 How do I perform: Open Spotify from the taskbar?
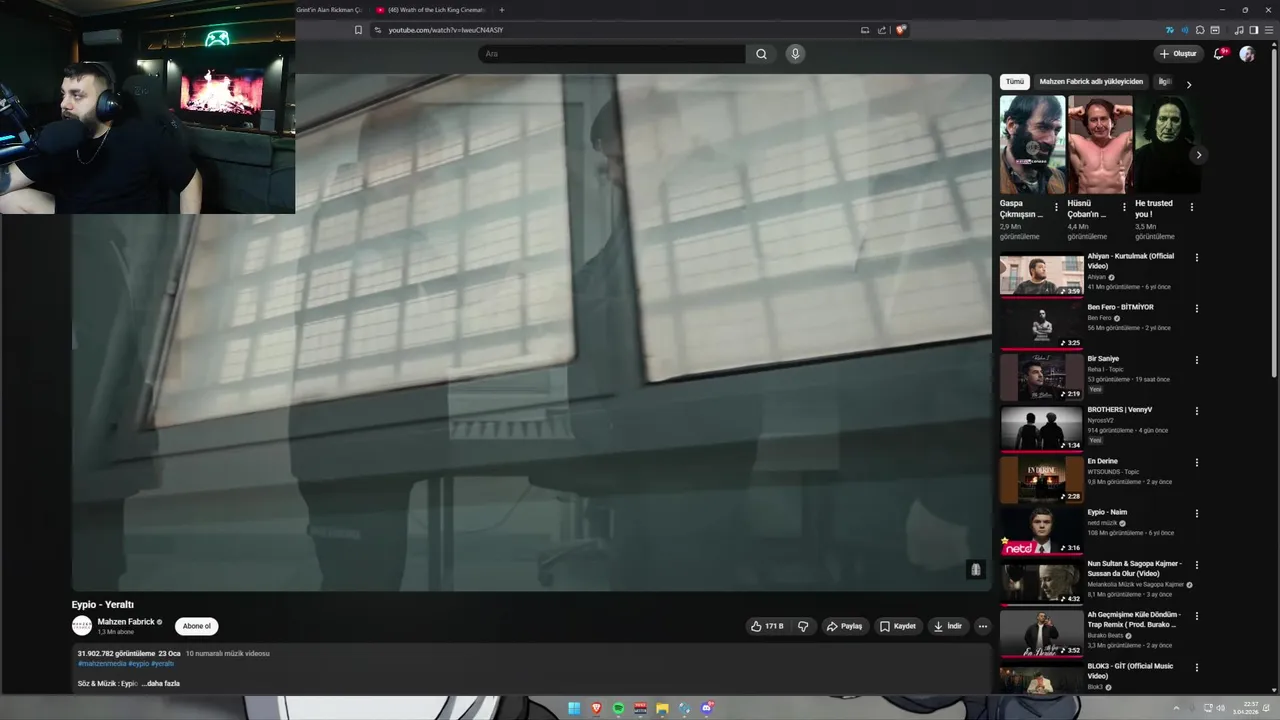point(619,708)
